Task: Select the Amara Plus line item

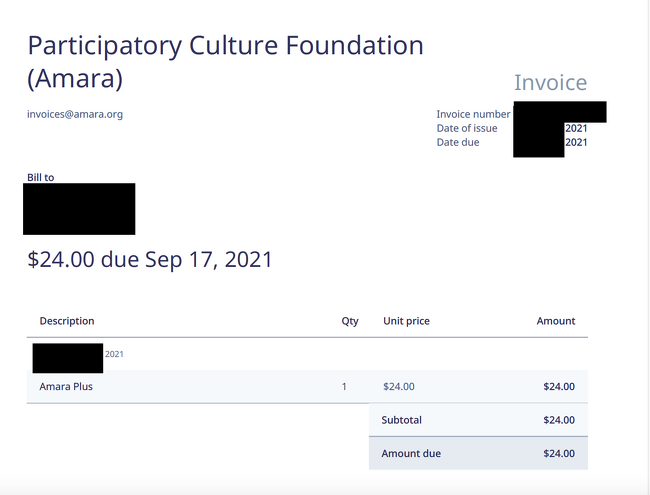Action: [x=66, y=386]
